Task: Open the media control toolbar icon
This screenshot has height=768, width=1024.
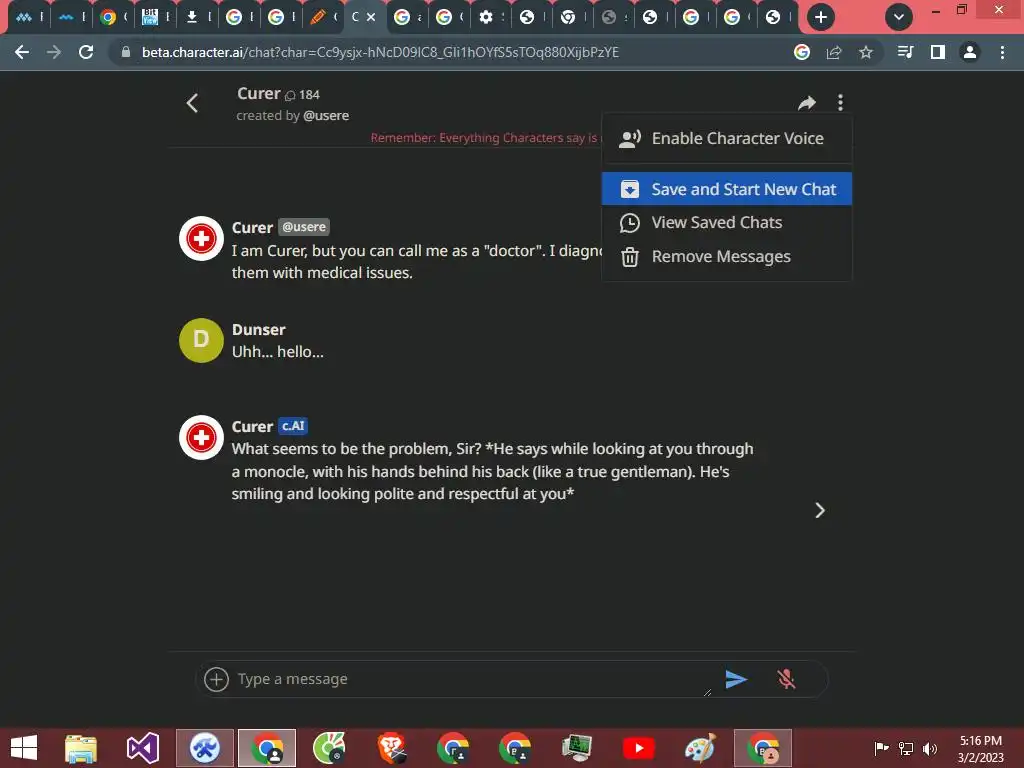Action: tap(905, 52)
